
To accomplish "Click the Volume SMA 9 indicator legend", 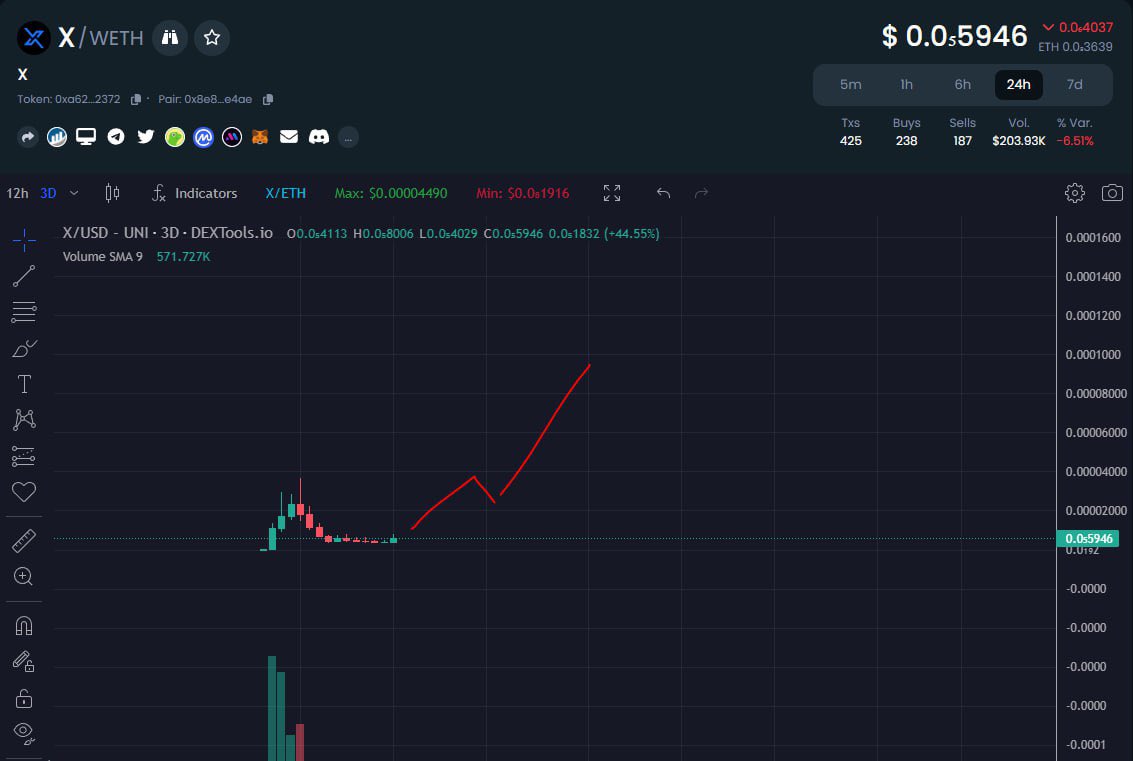I will click(x=103, y=257).
